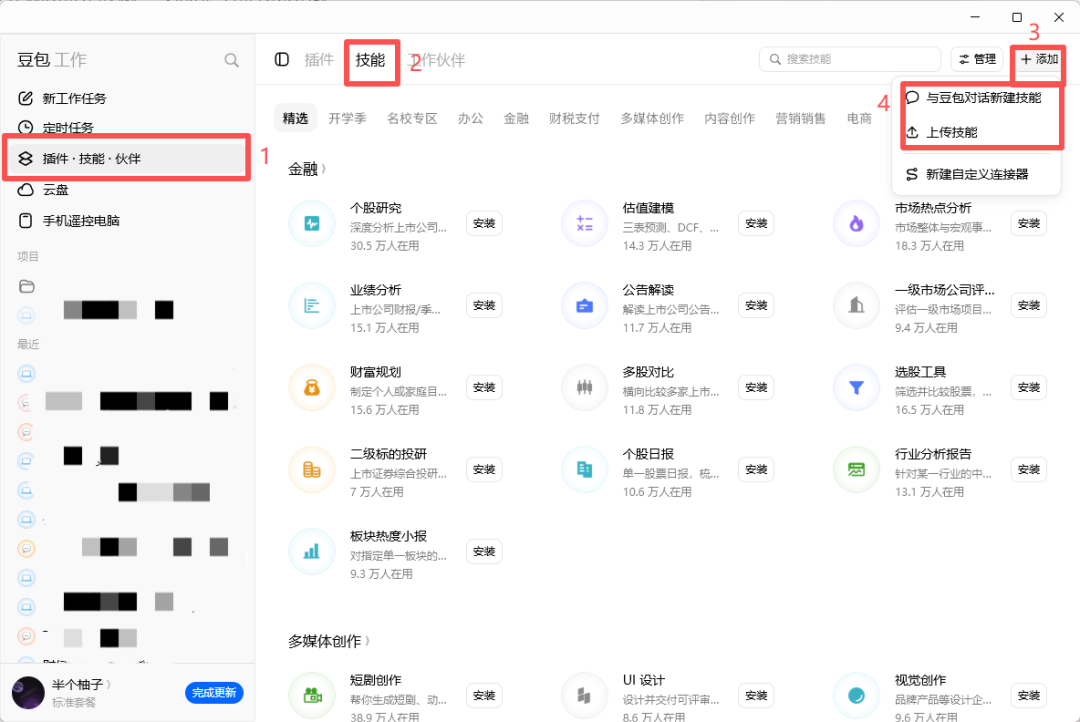Select the 营销销售 category tab

pos(800,118)
